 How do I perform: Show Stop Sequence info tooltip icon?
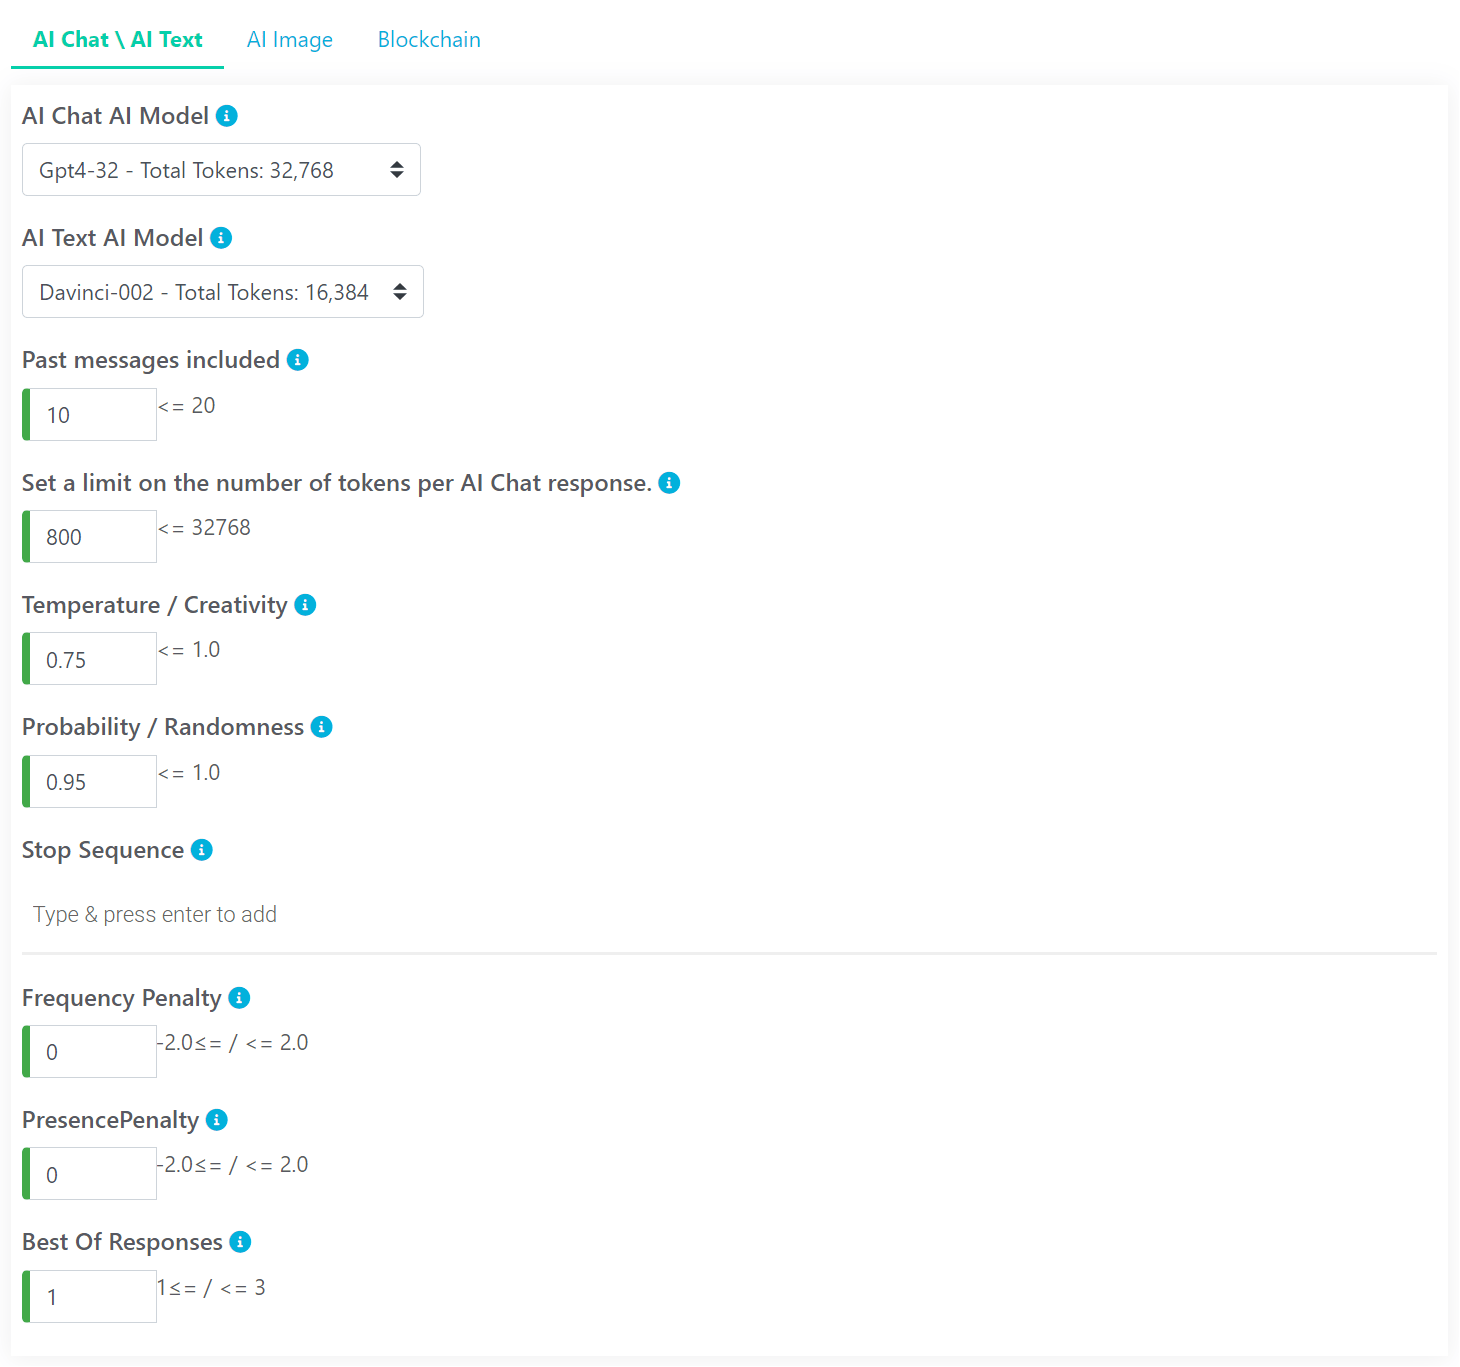pyautogui.click(x=201, y=850)
